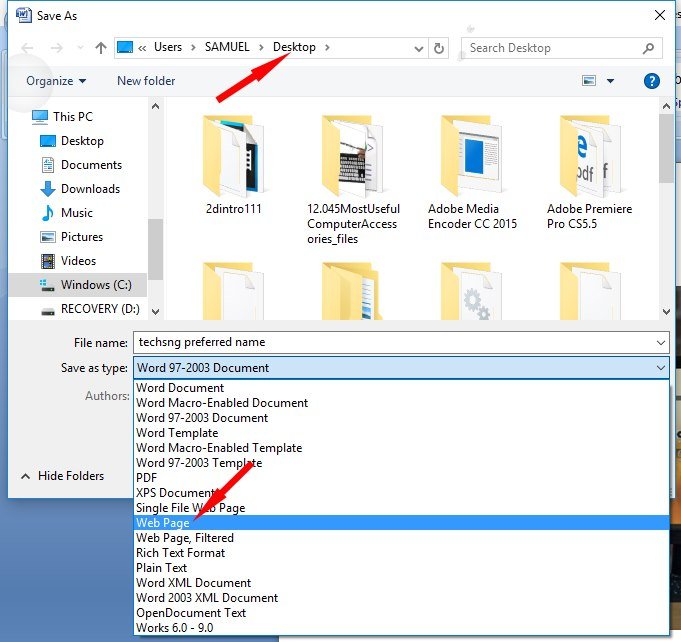Screen dimensions: 681x642
Task: Choose PDF from the save type list
Action: tap(147, 478)
